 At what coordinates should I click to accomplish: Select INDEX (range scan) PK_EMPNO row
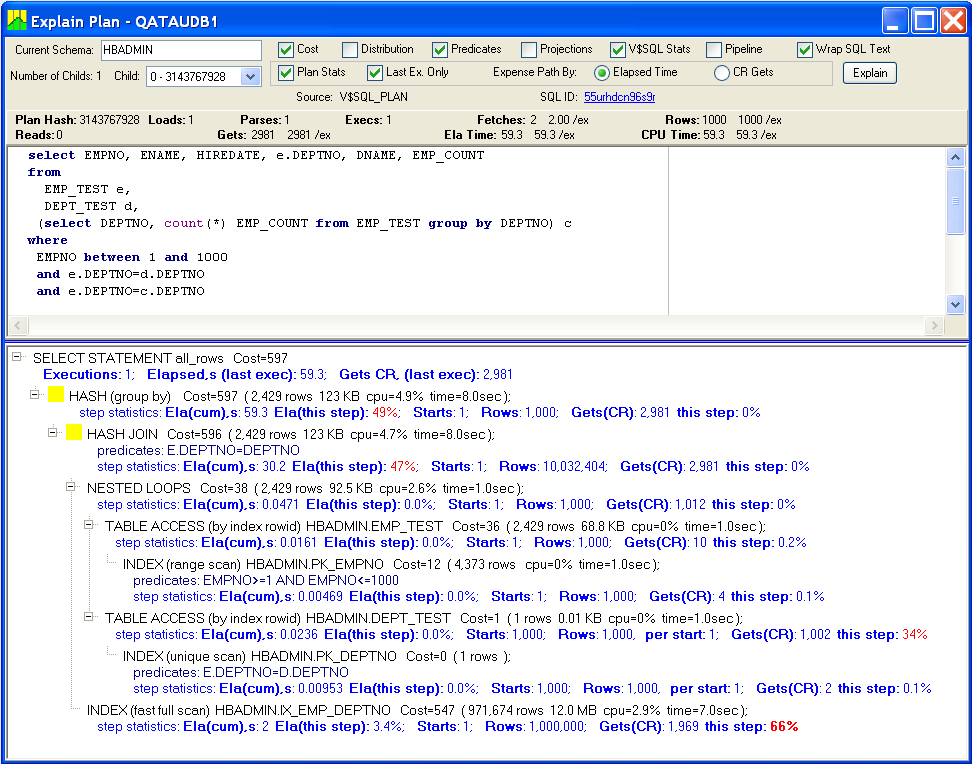[391, 564]
